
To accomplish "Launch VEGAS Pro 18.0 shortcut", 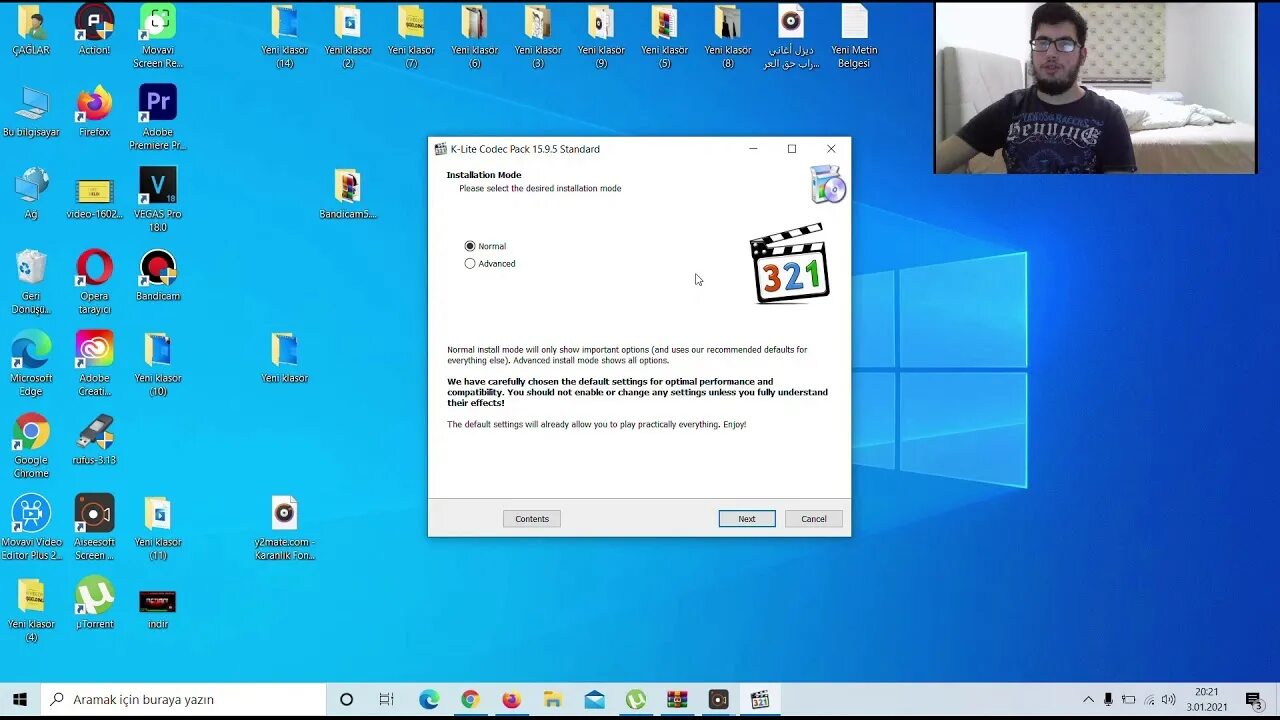I will [x=158, y=200].
